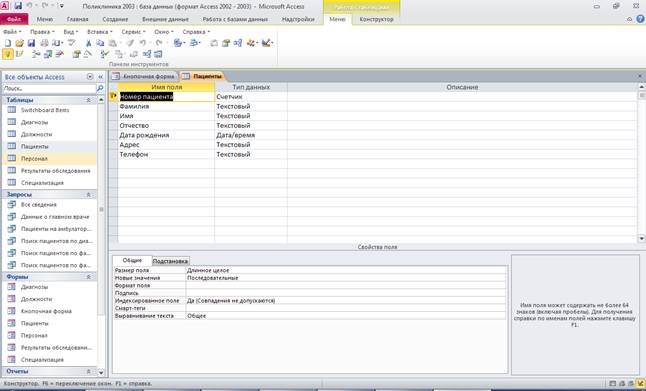Open the Персонал table in navigation pane

click(49, 159)
